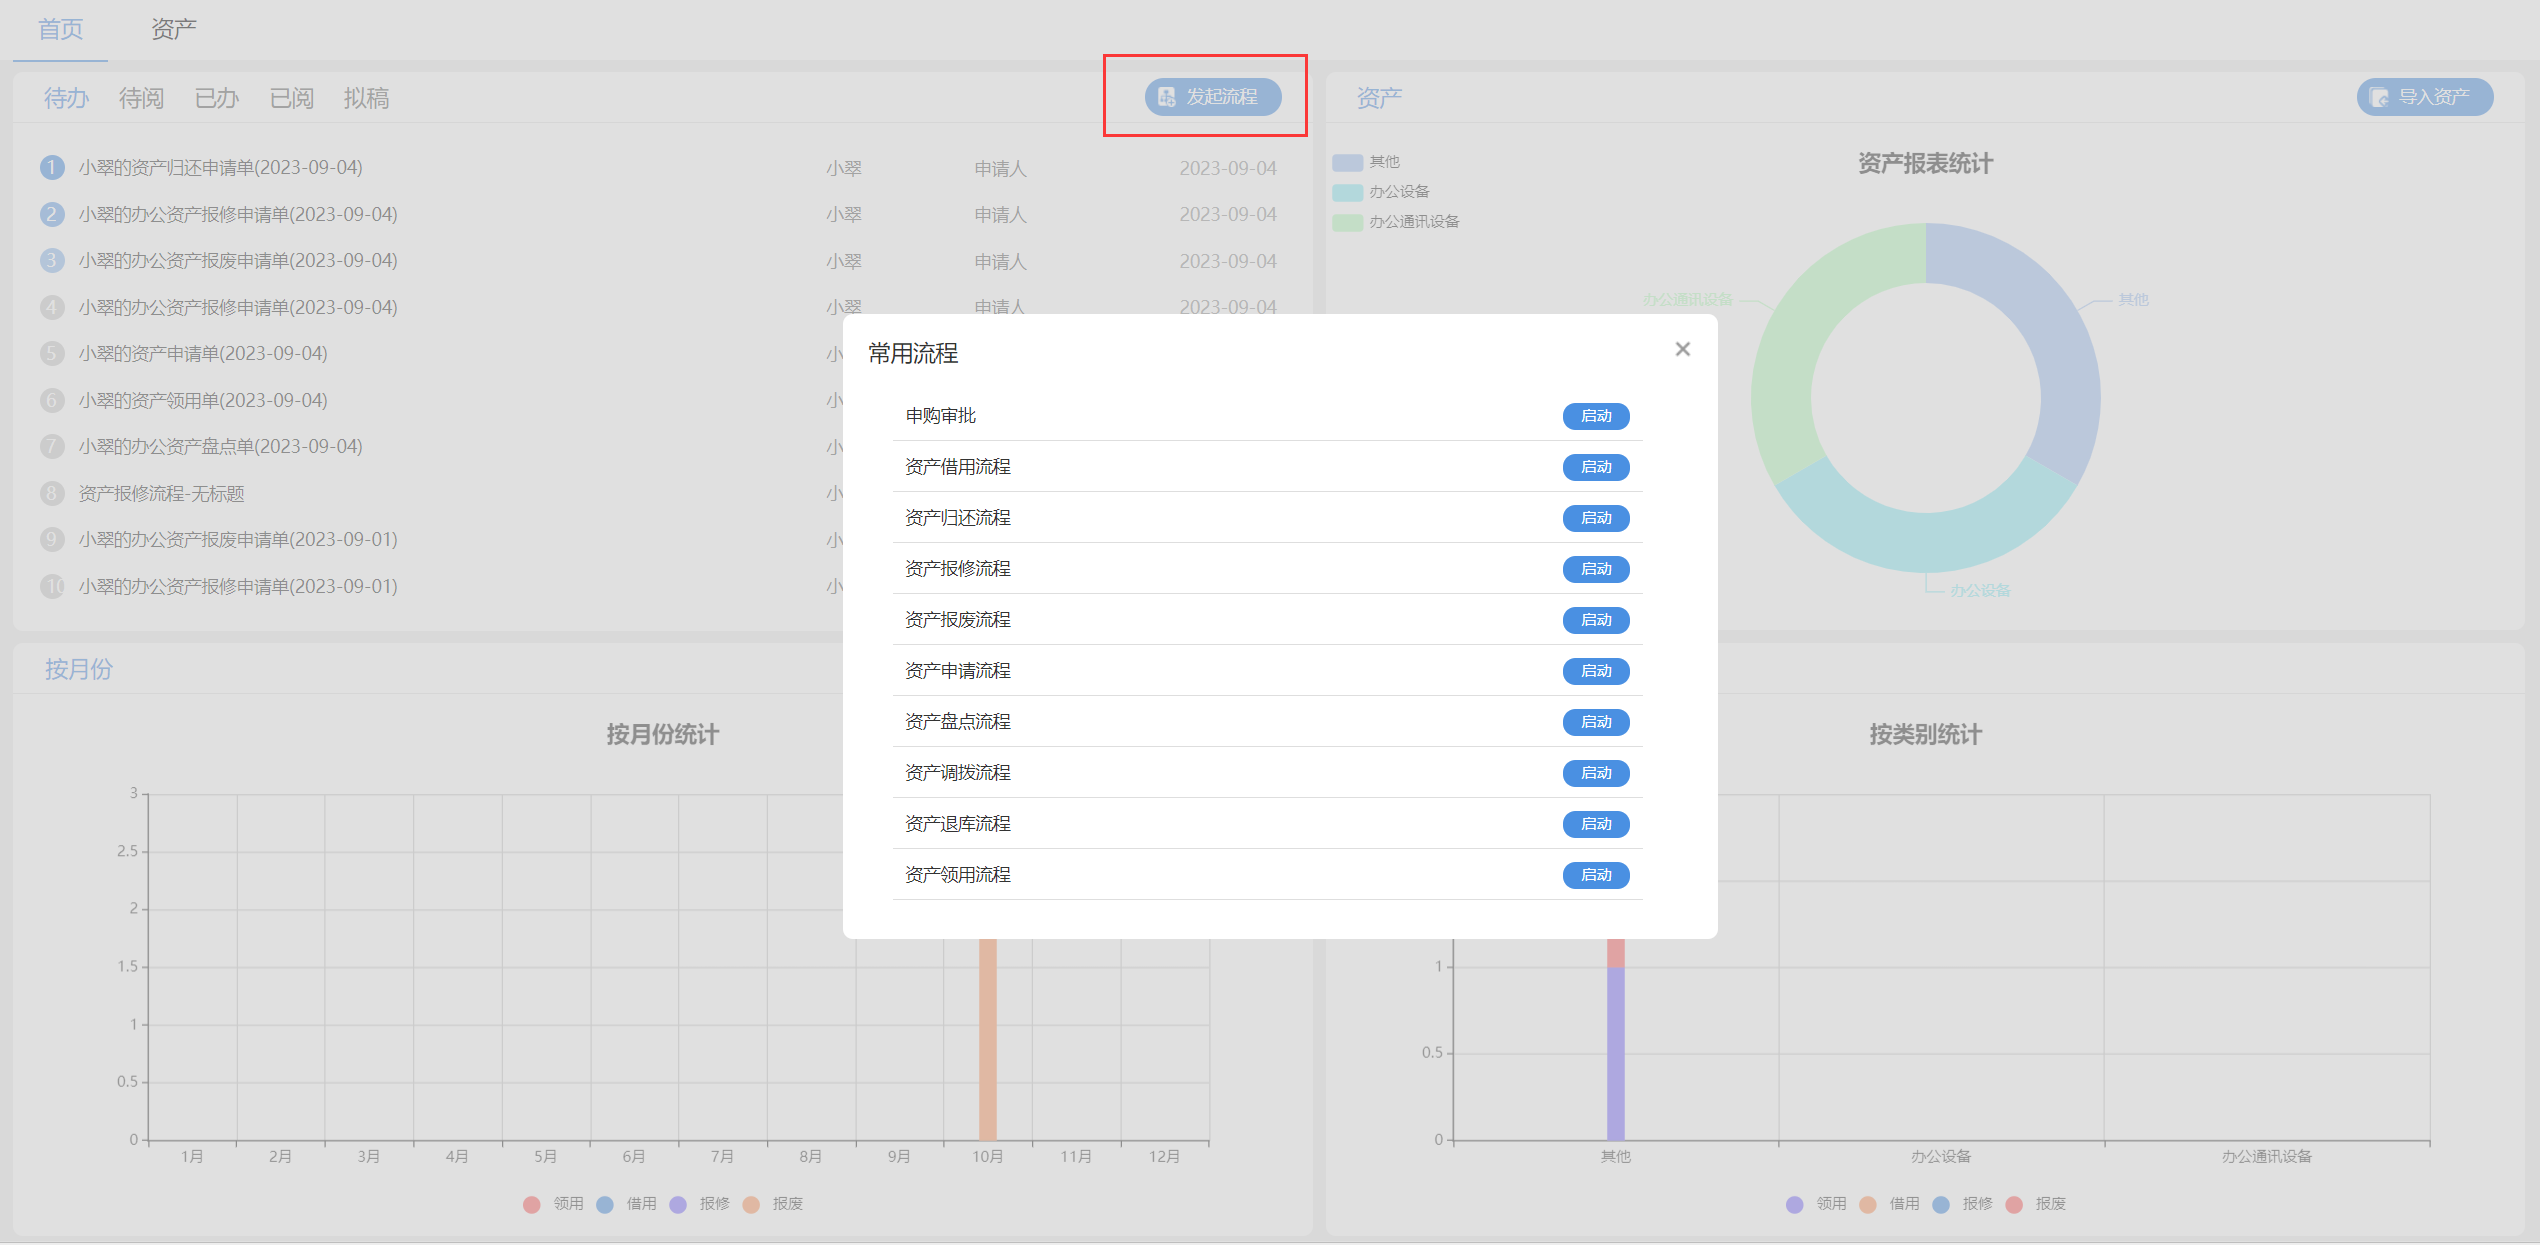Start the 资产盘点流程 process
This screenshot has height=1245, width=2540.
click(x=1595, y=722)
